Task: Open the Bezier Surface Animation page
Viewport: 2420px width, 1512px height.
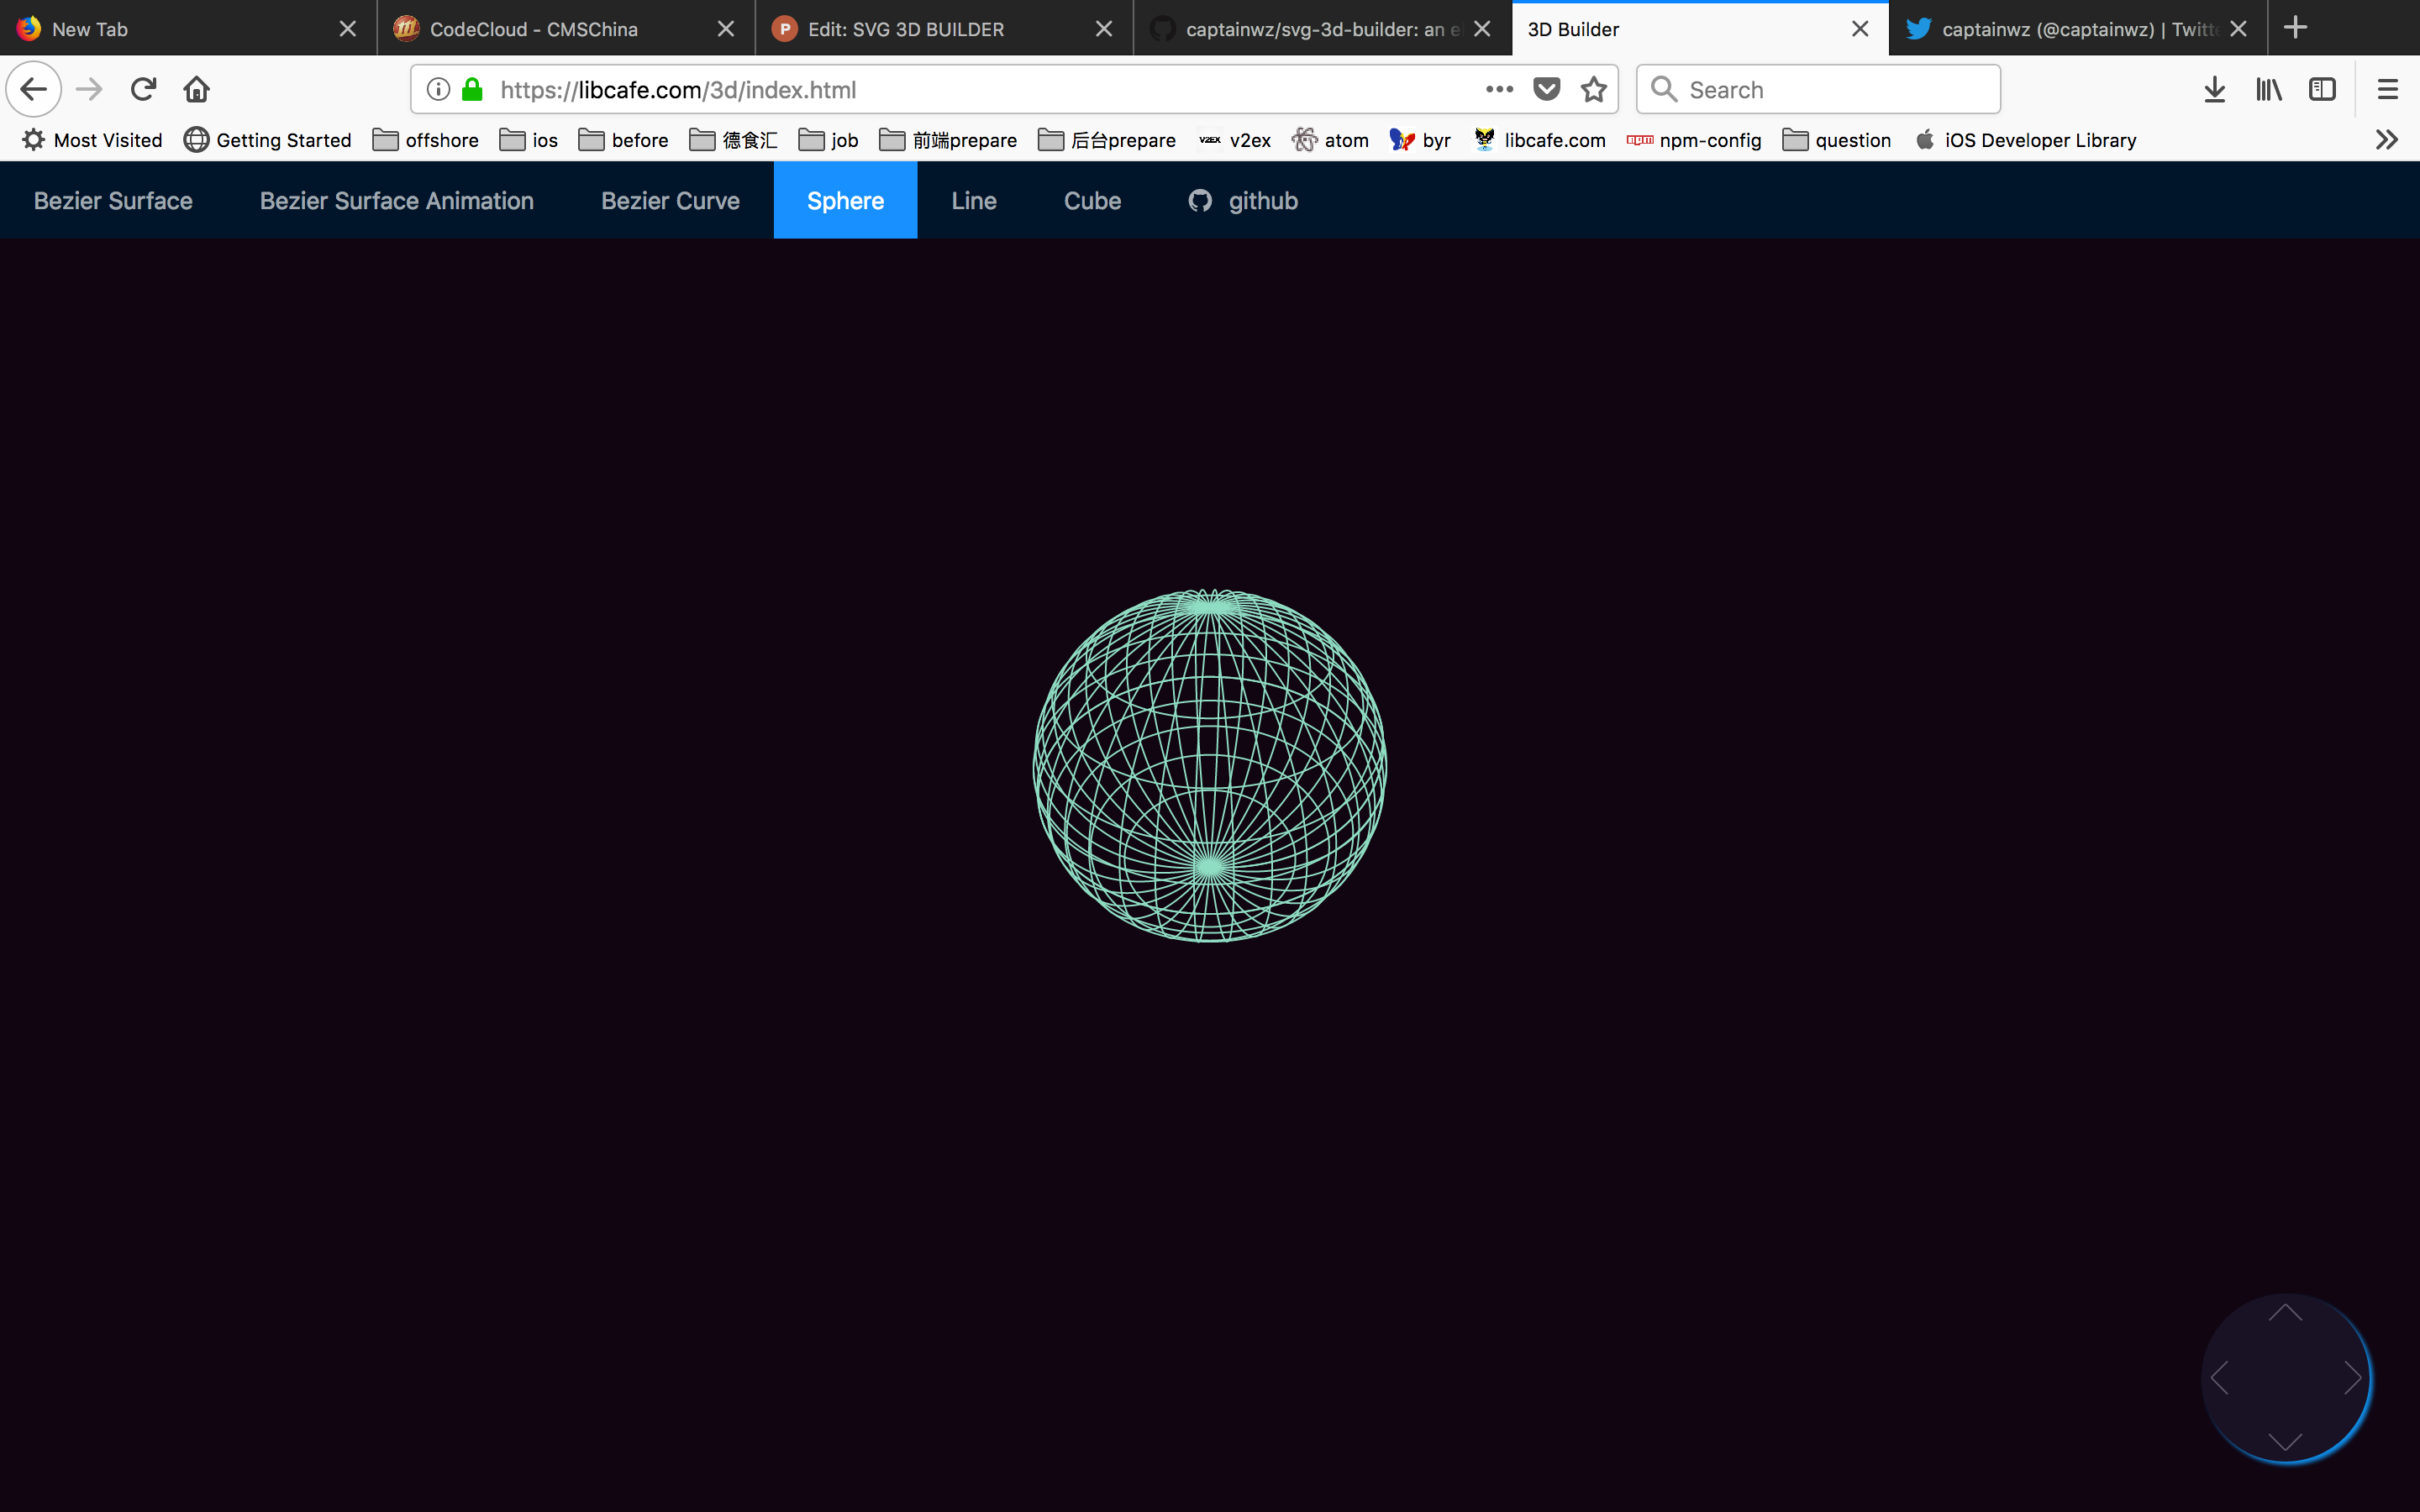Action: coord(396,200)
